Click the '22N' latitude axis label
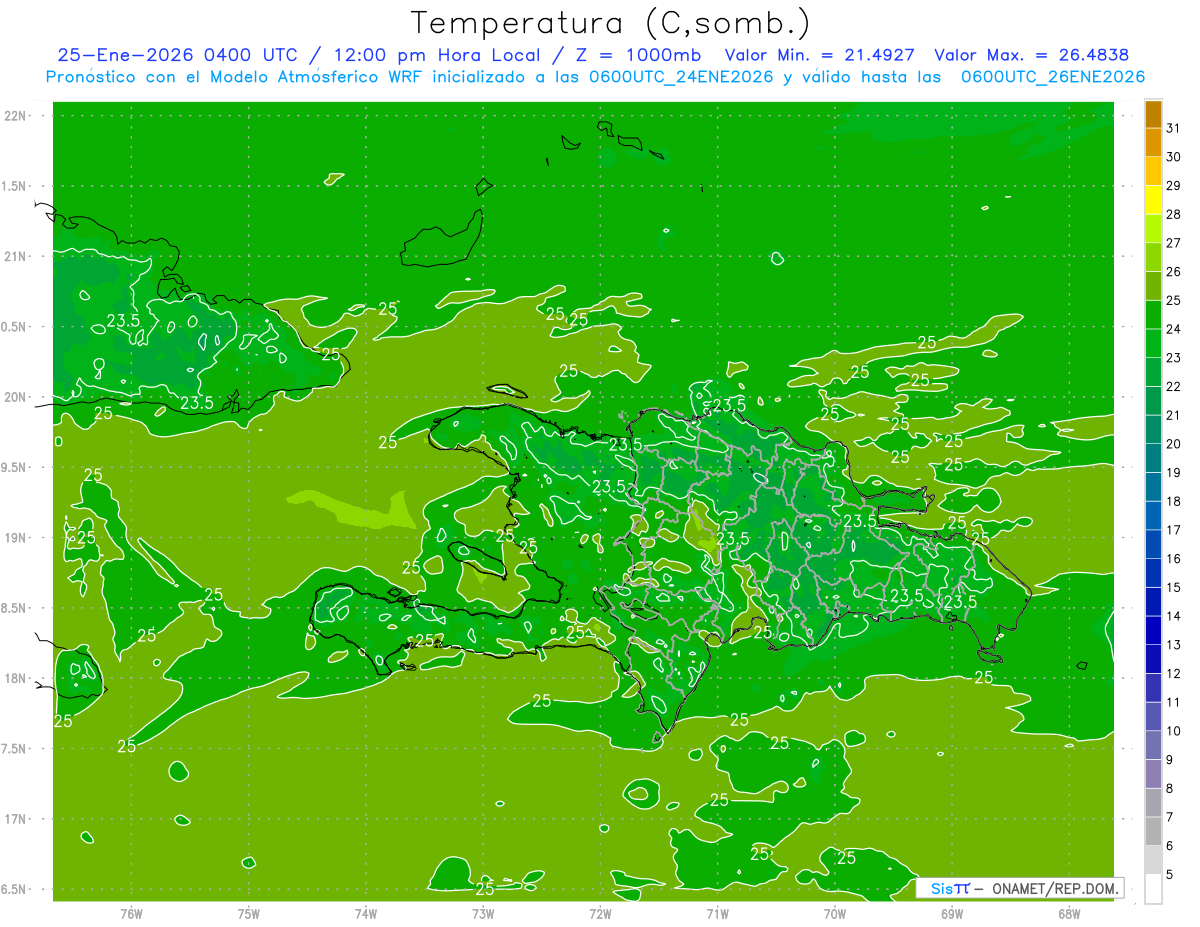 [15, 116]
